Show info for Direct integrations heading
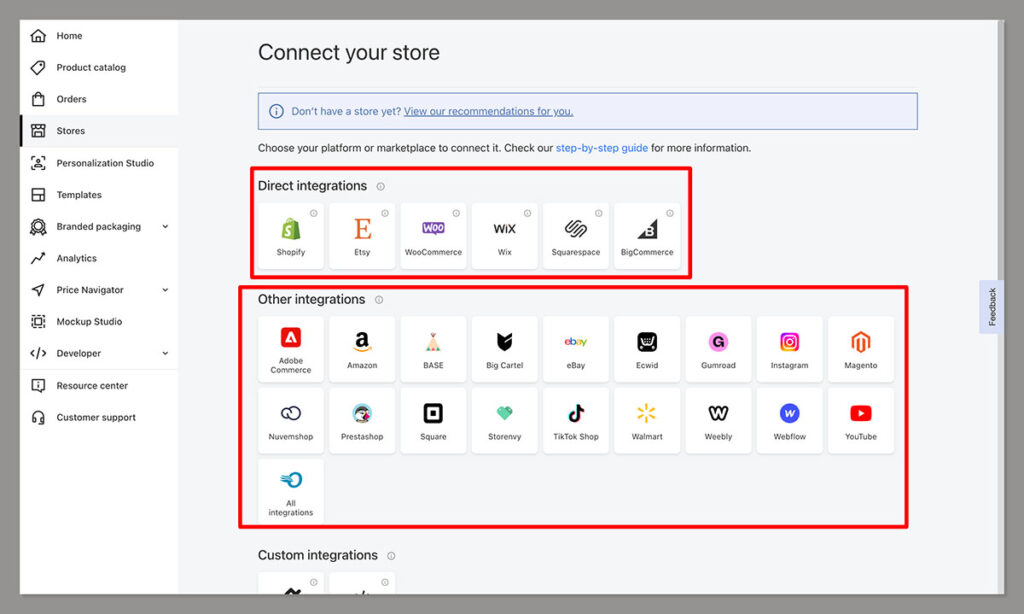Viewport: 1024px width, 614px height. click(380, 187)
